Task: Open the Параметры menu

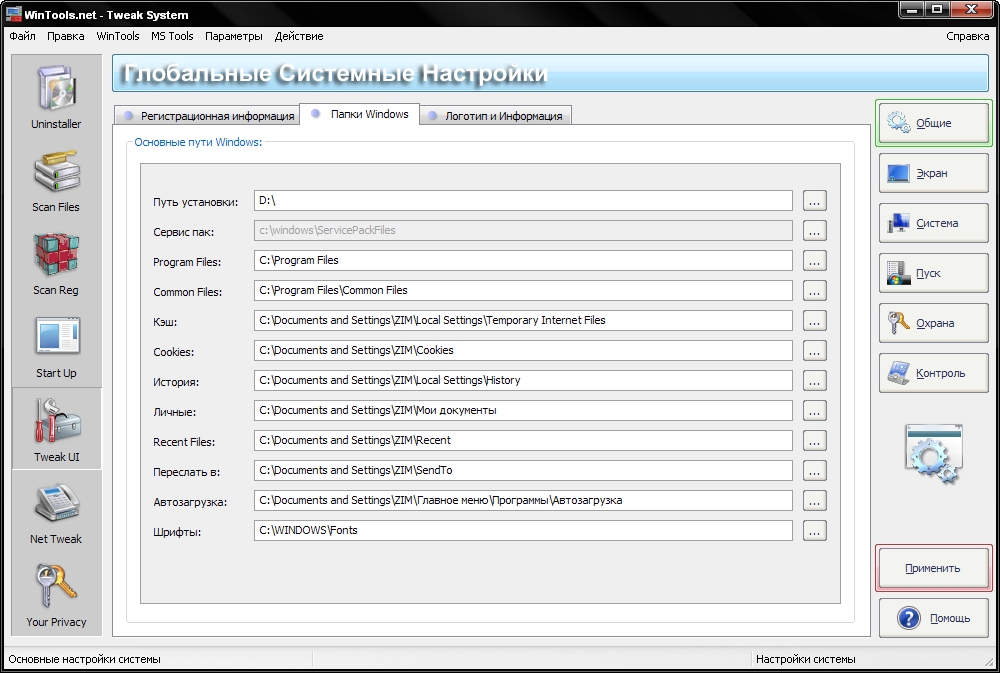Action: click(234, 36)
